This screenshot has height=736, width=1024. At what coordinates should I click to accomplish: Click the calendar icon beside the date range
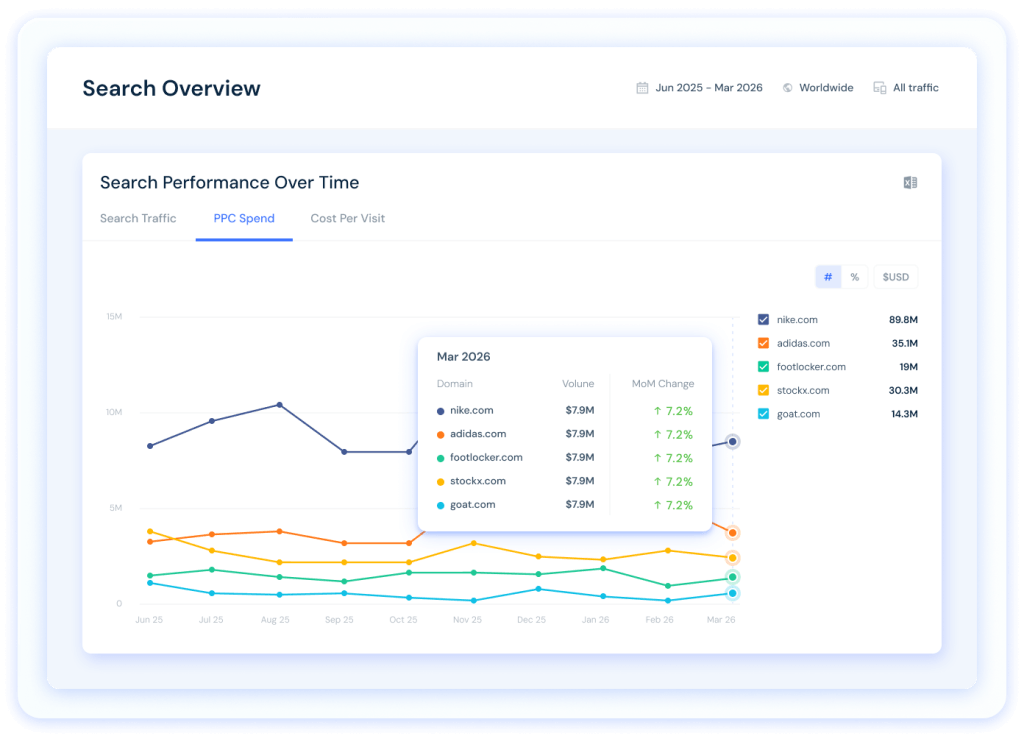(x=642, y=88)
